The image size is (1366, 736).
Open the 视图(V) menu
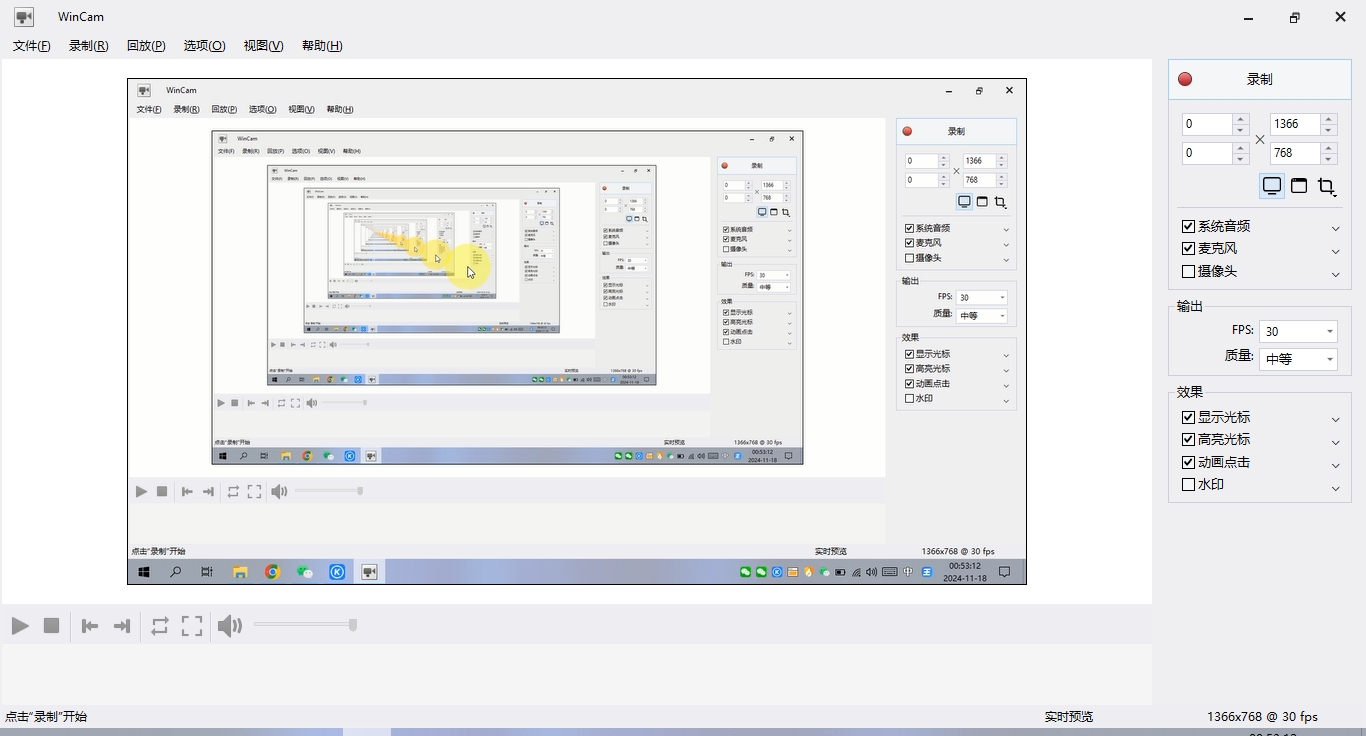point(264,46)
